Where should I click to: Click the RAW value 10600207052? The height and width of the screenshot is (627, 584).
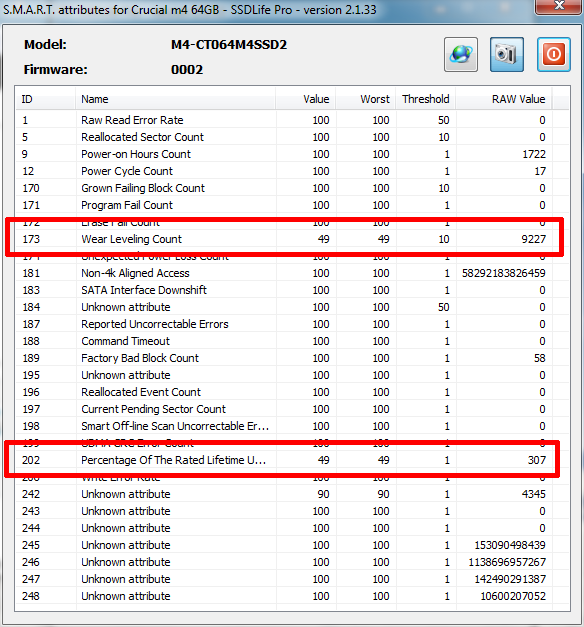coord(513,596)
